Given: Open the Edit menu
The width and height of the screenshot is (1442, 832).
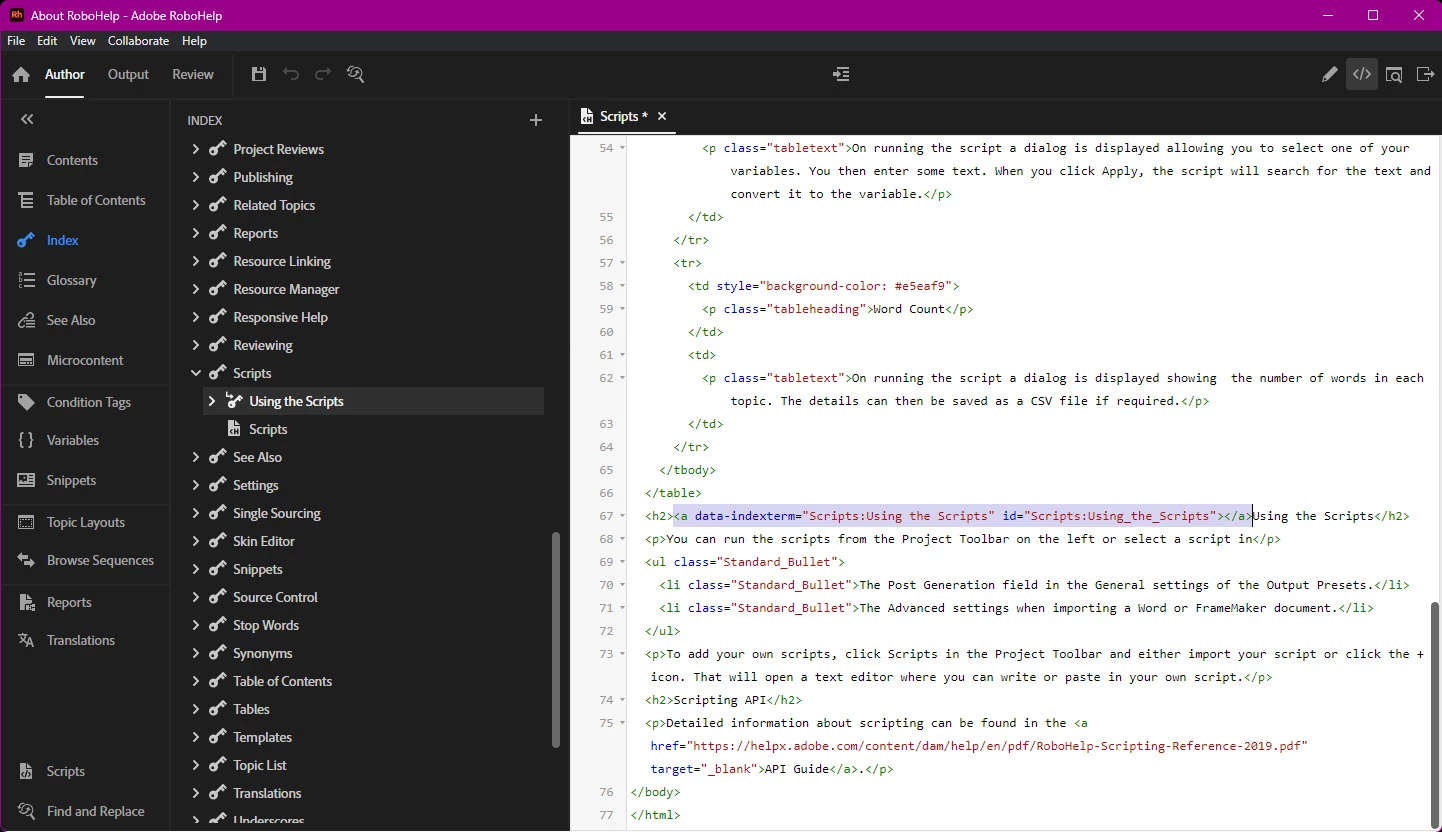Looking at the screenshot, I should (47, 41).
